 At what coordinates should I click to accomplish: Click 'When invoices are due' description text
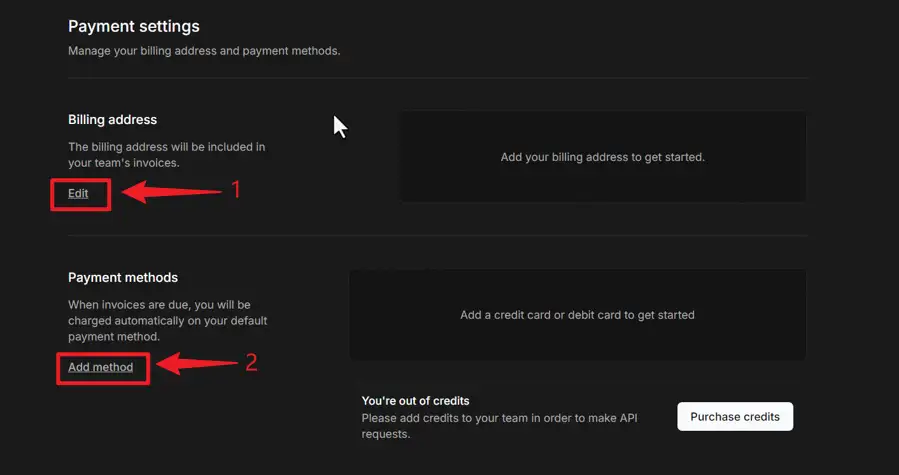tap(168, 321)
